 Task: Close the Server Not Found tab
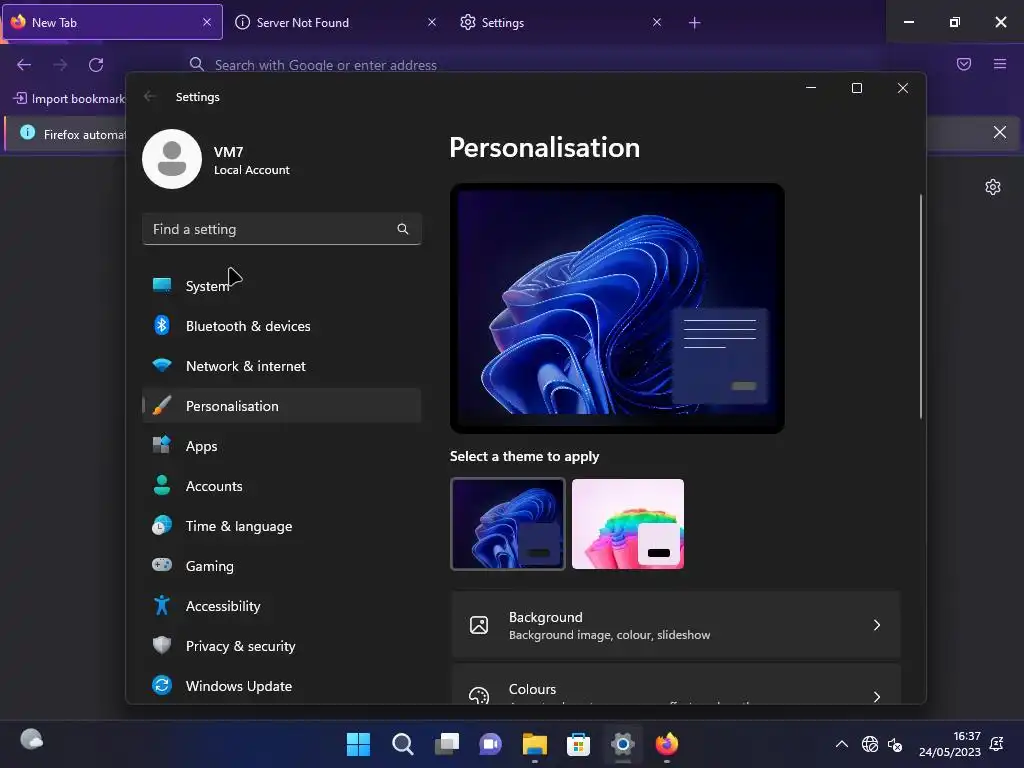point(432,22)
